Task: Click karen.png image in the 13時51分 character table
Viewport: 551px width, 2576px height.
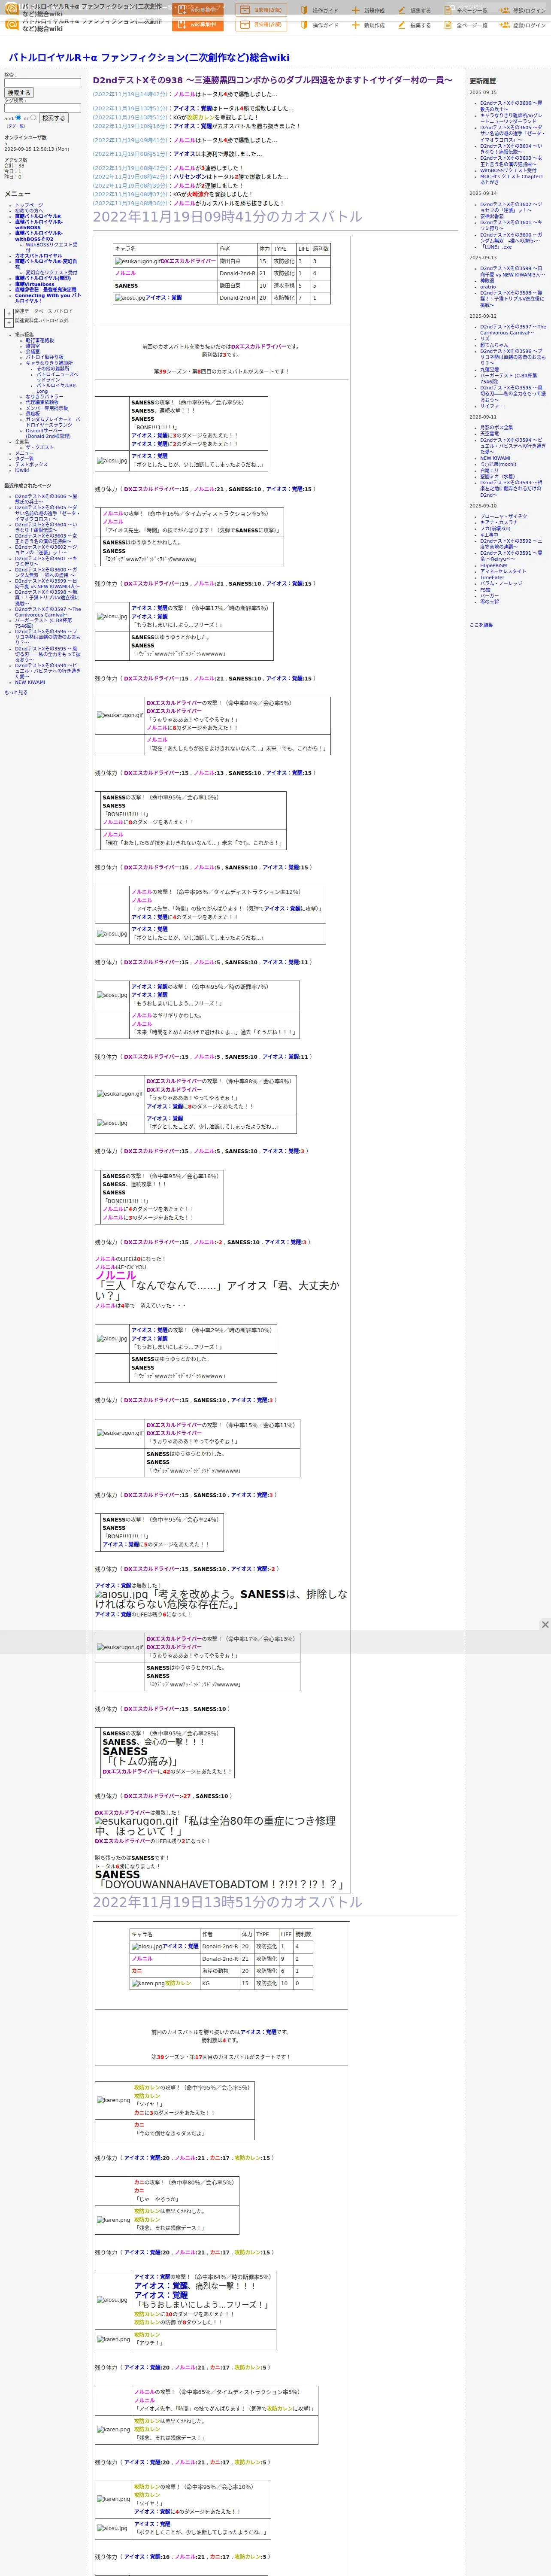Action: (x=148, y=1983)
